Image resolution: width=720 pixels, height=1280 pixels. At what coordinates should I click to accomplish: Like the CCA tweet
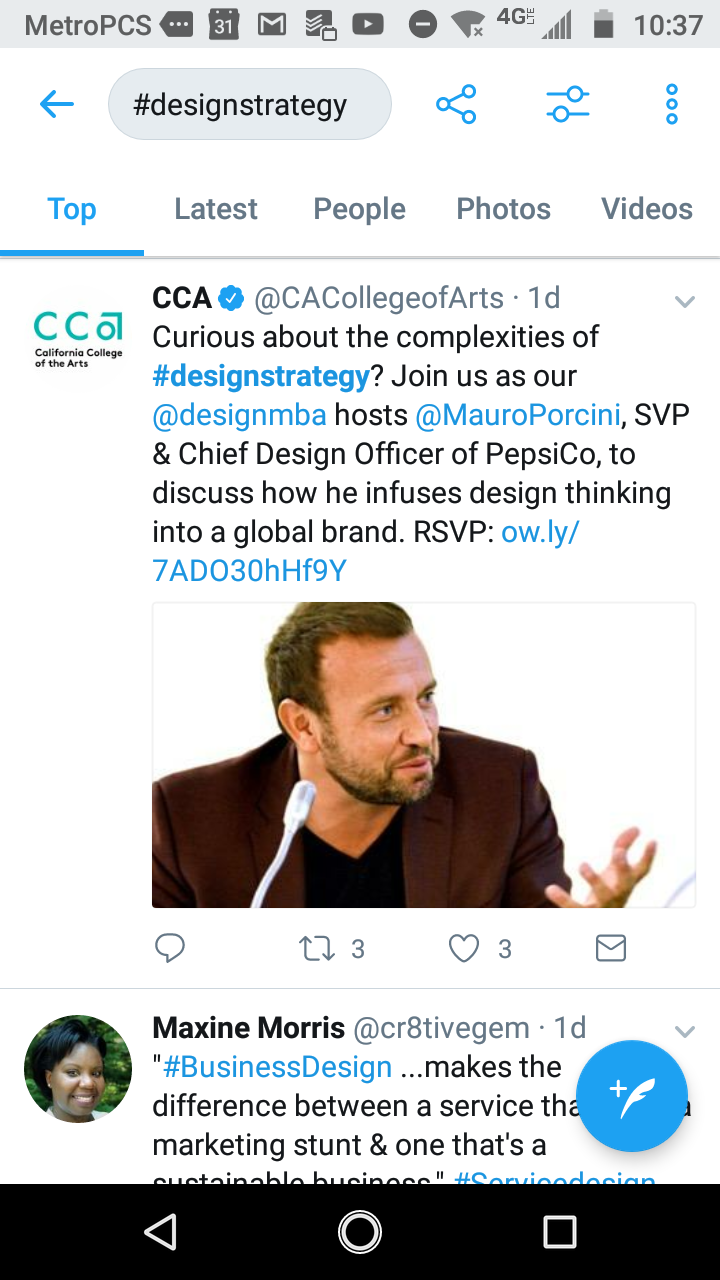(x=464, y=947)
